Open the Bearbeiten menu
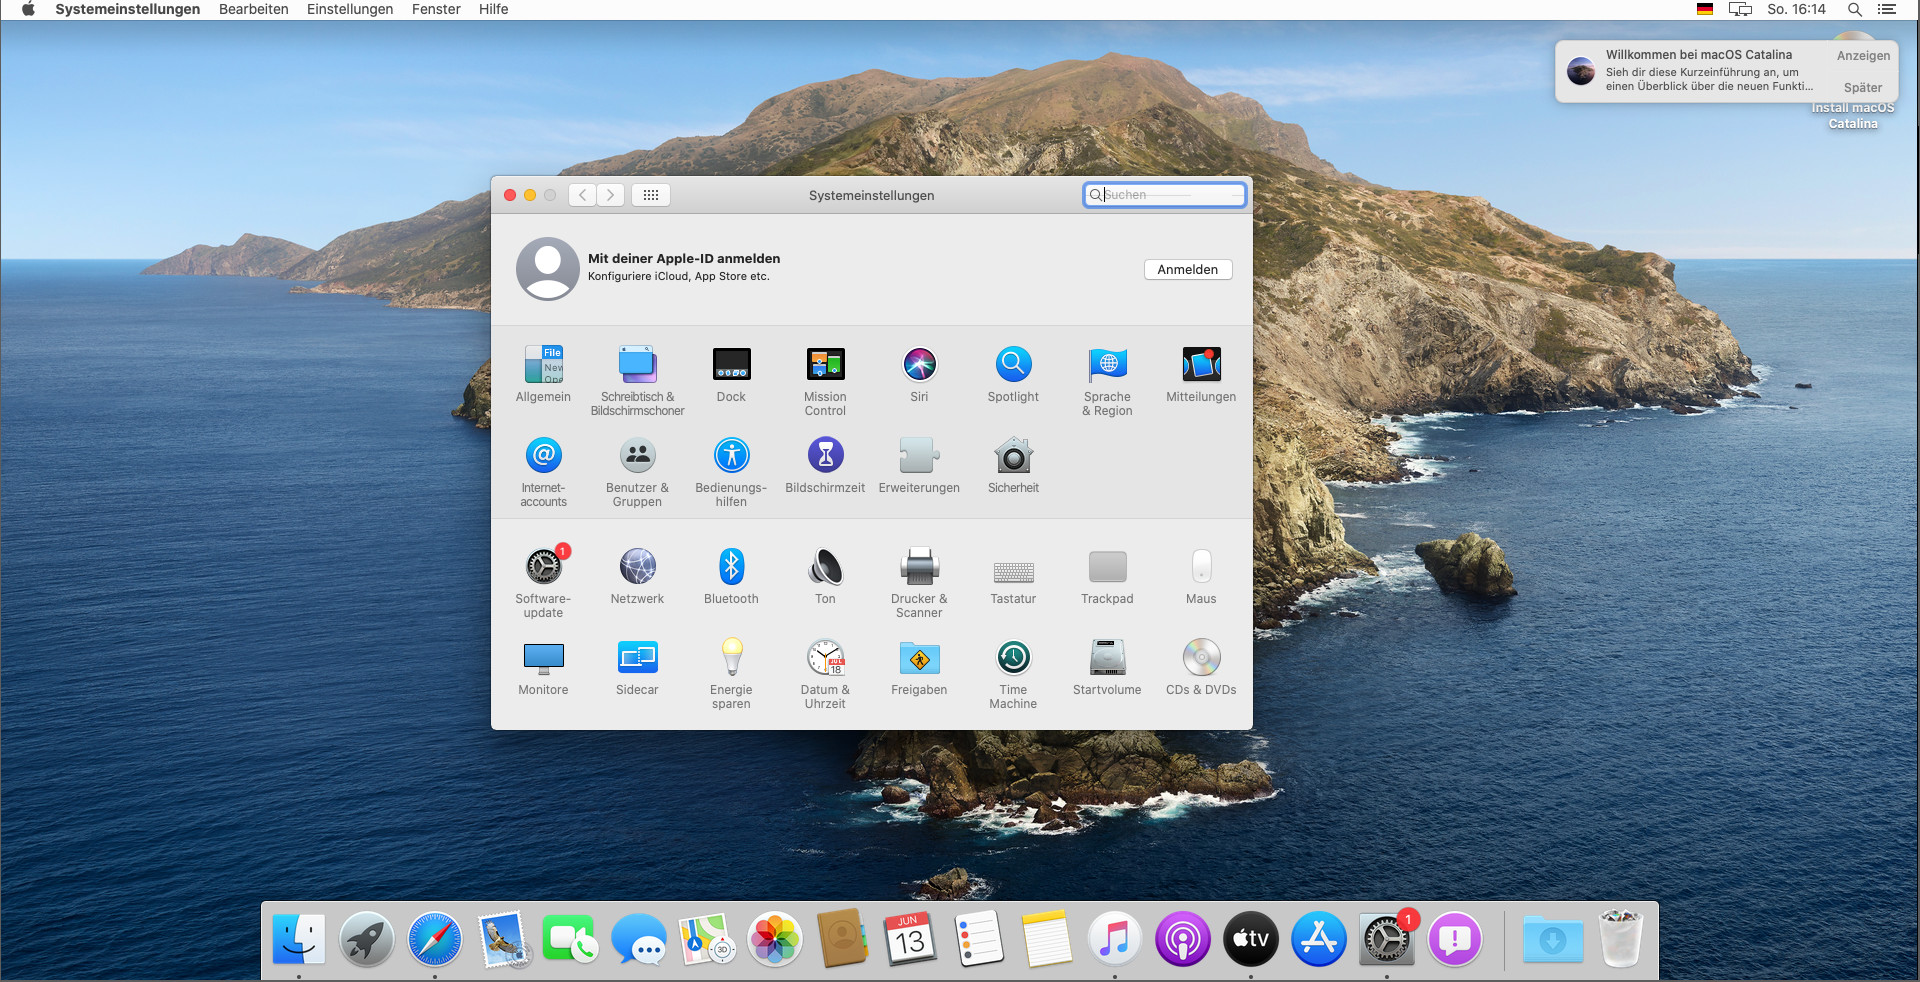Image resolution: width=1920 pixels, height=982 pixels. click(253, 10)
